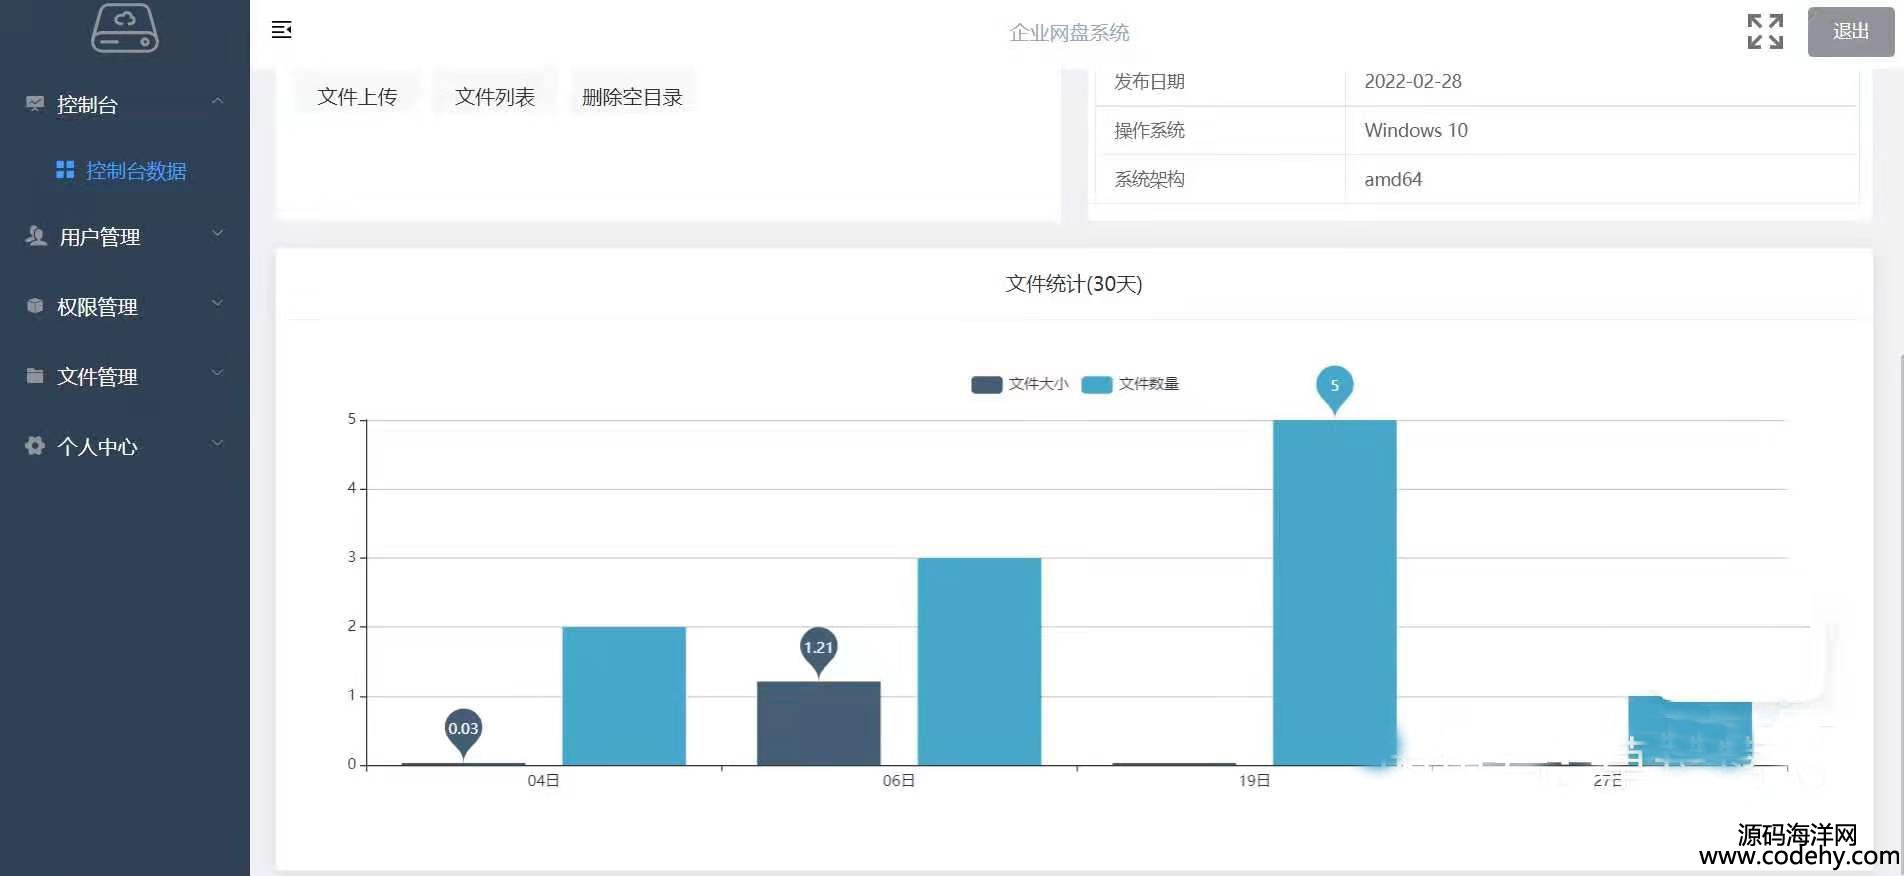
Task: Expand the 权限管理 menu arrow
Action: coord(217,304)
